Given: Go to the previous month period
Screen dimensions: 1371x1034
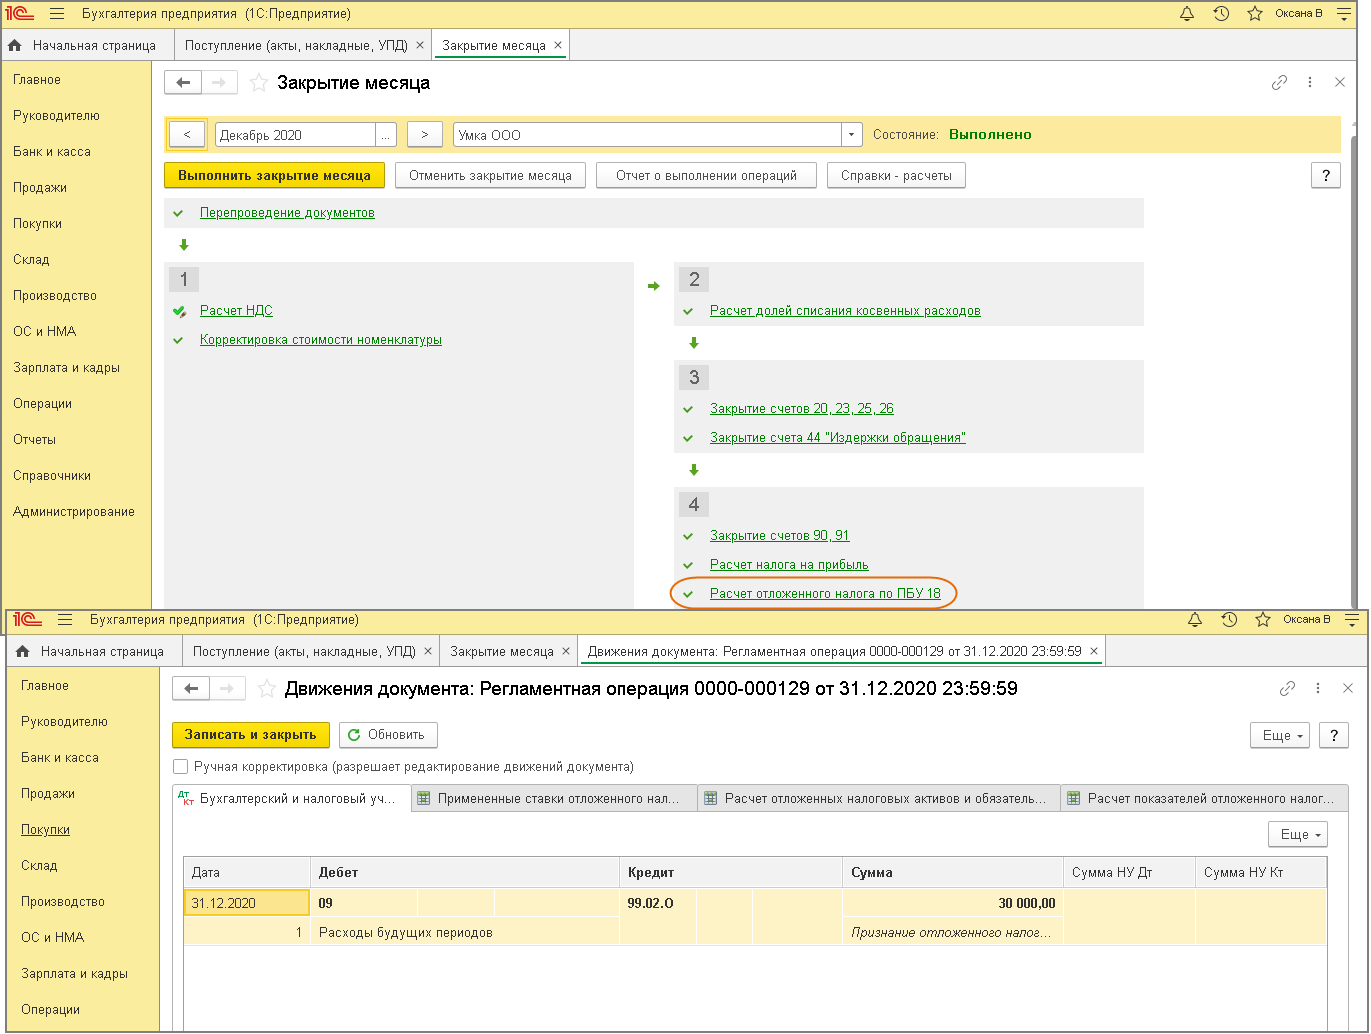Looking at the screenshot, I should pyautogui.click(x=187, y=134).
